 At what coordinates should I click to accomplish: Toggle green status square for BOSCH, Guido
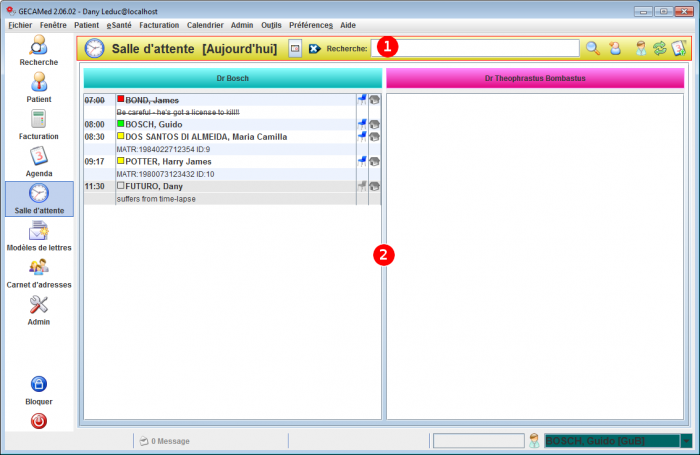point(121,124)
